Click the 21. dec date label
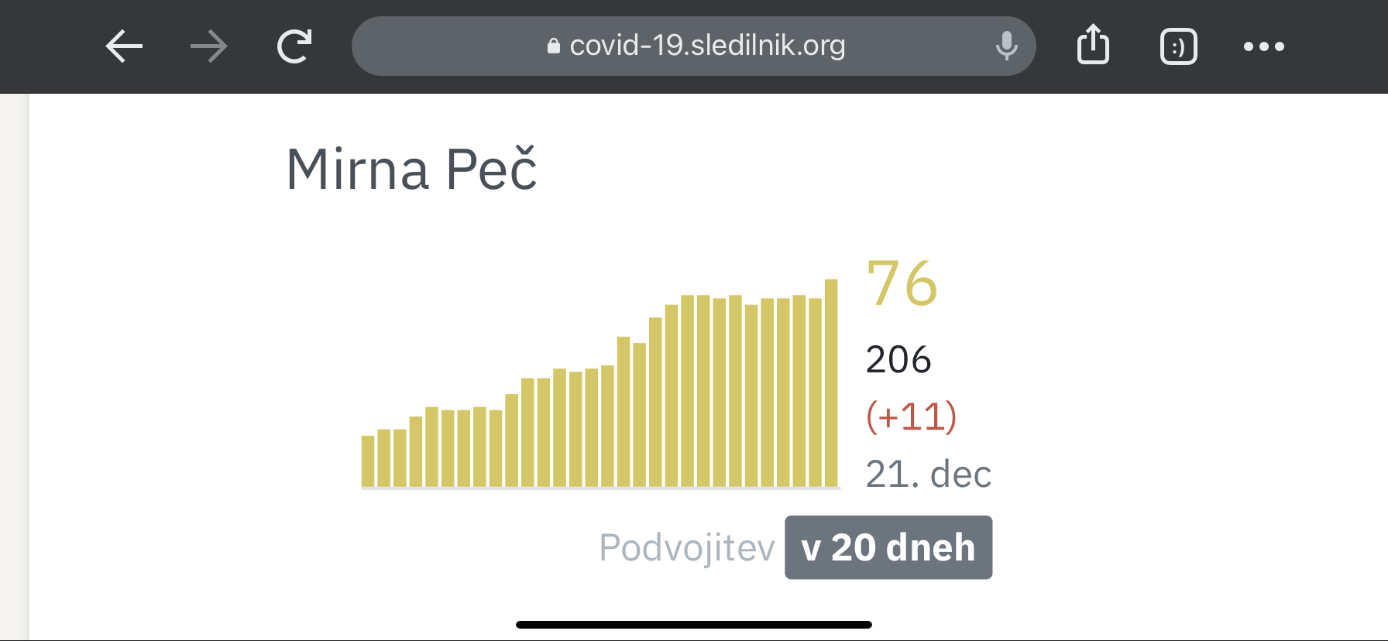1388x641 pixels. click(x=928, y=474)
